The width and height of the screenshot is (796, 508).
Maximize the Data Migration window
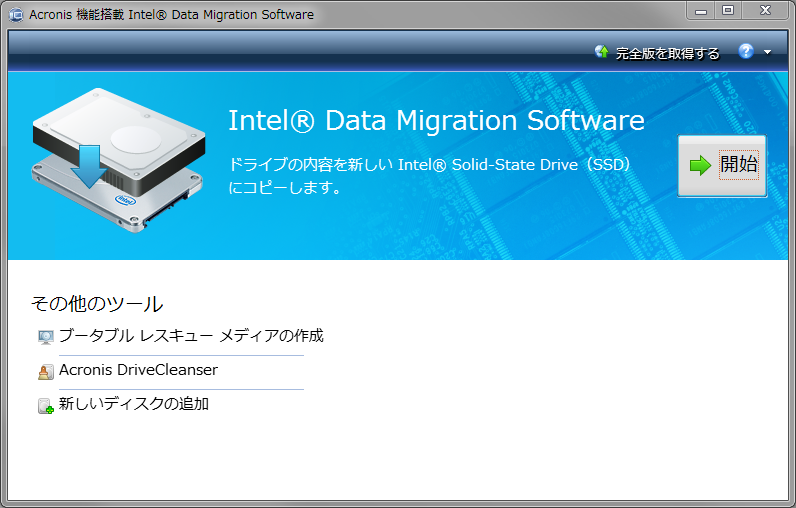click(728, 11)
